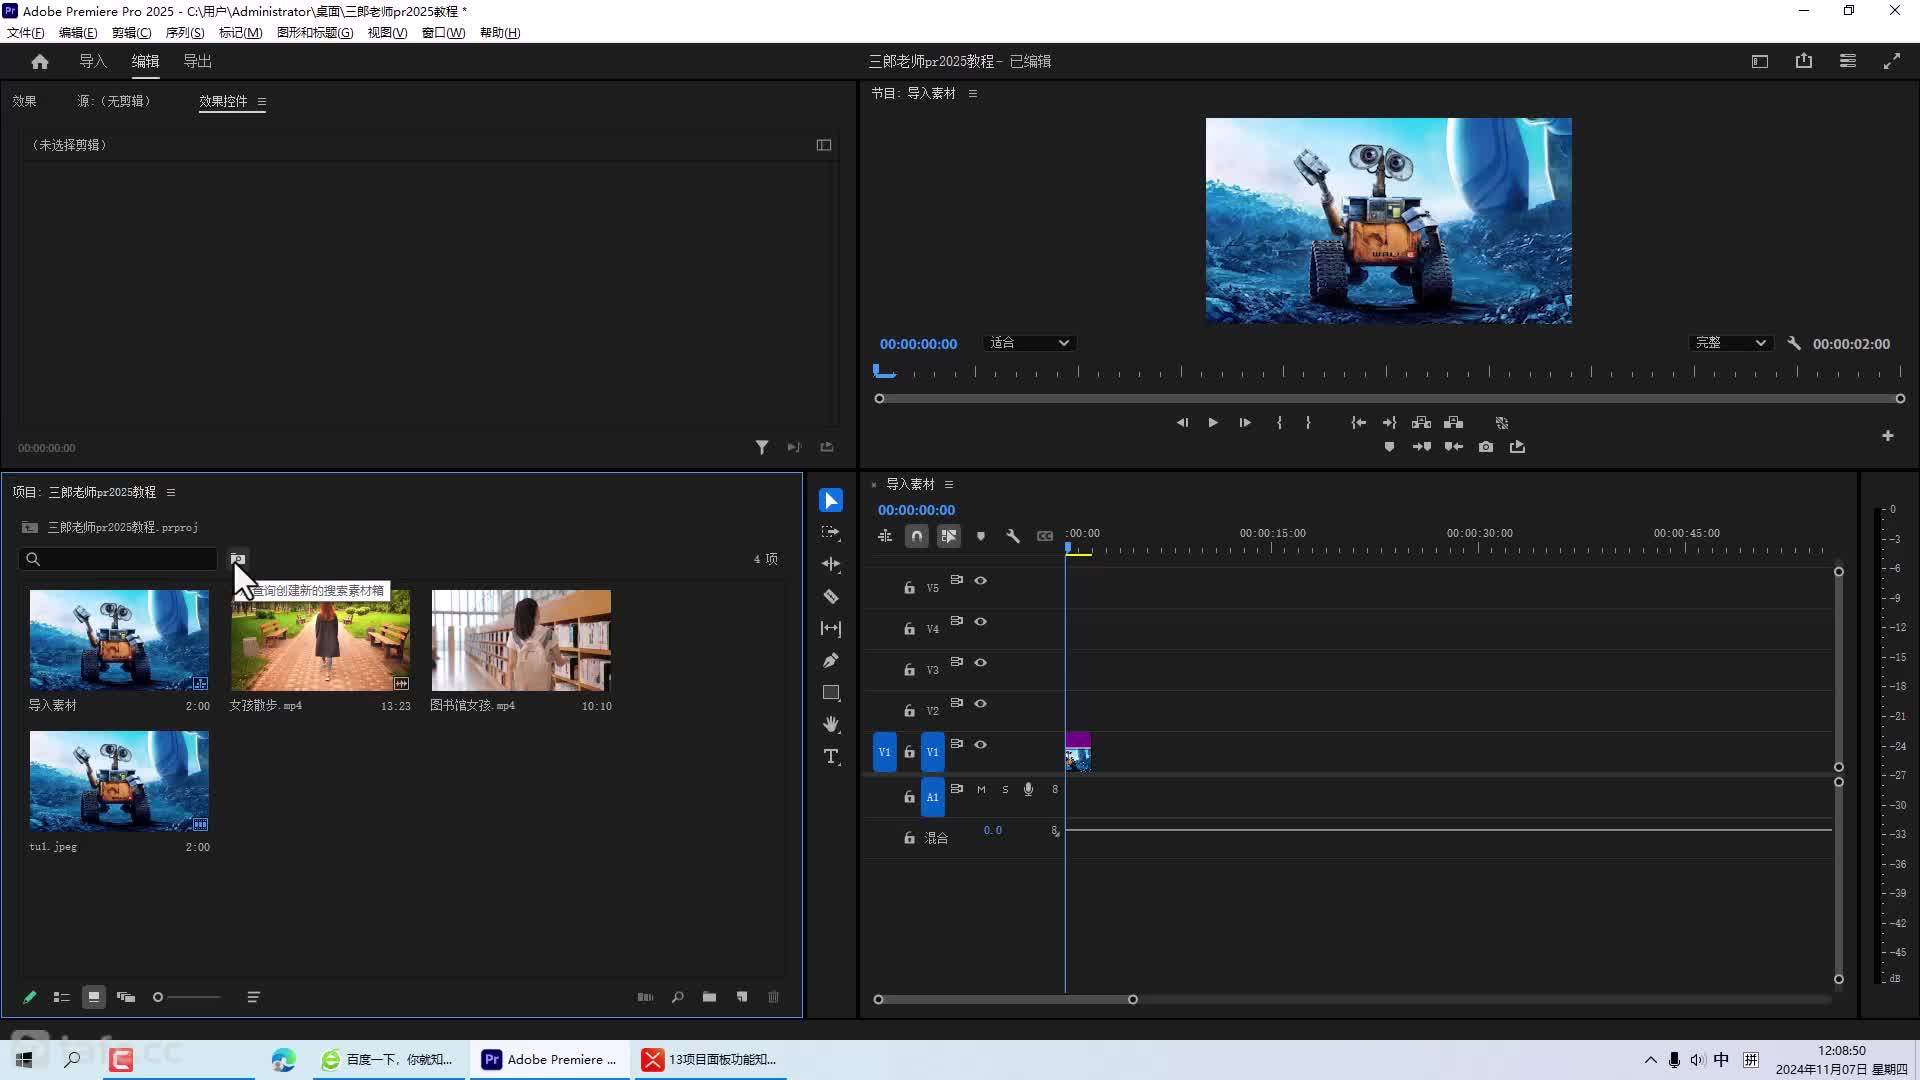Image resolution: width=1920 pixels, height=1080 pixels.
Task: Select the 女孩散步.mp4 thumbnail
Action: coord(320,640)
